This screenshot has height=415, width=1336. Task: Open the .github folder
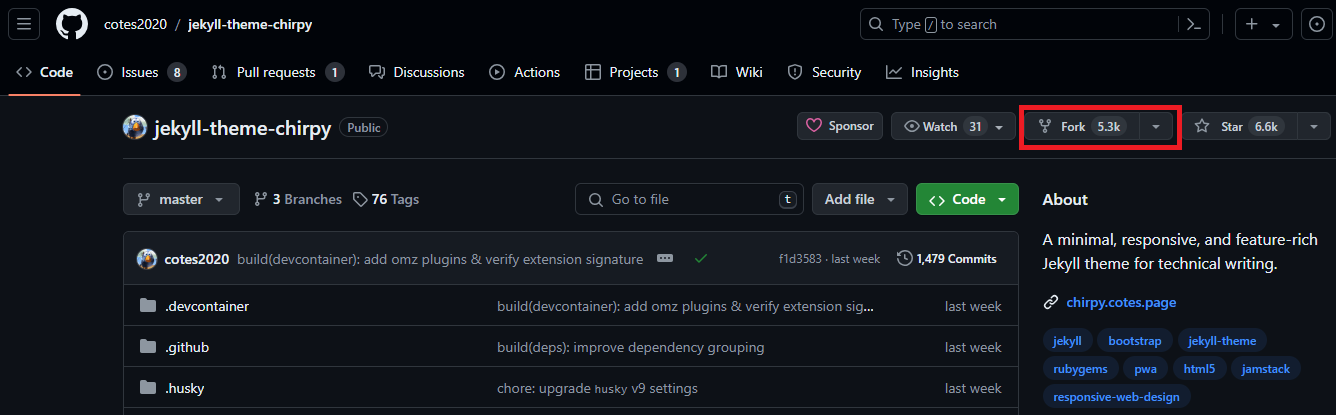coord(186,347)
